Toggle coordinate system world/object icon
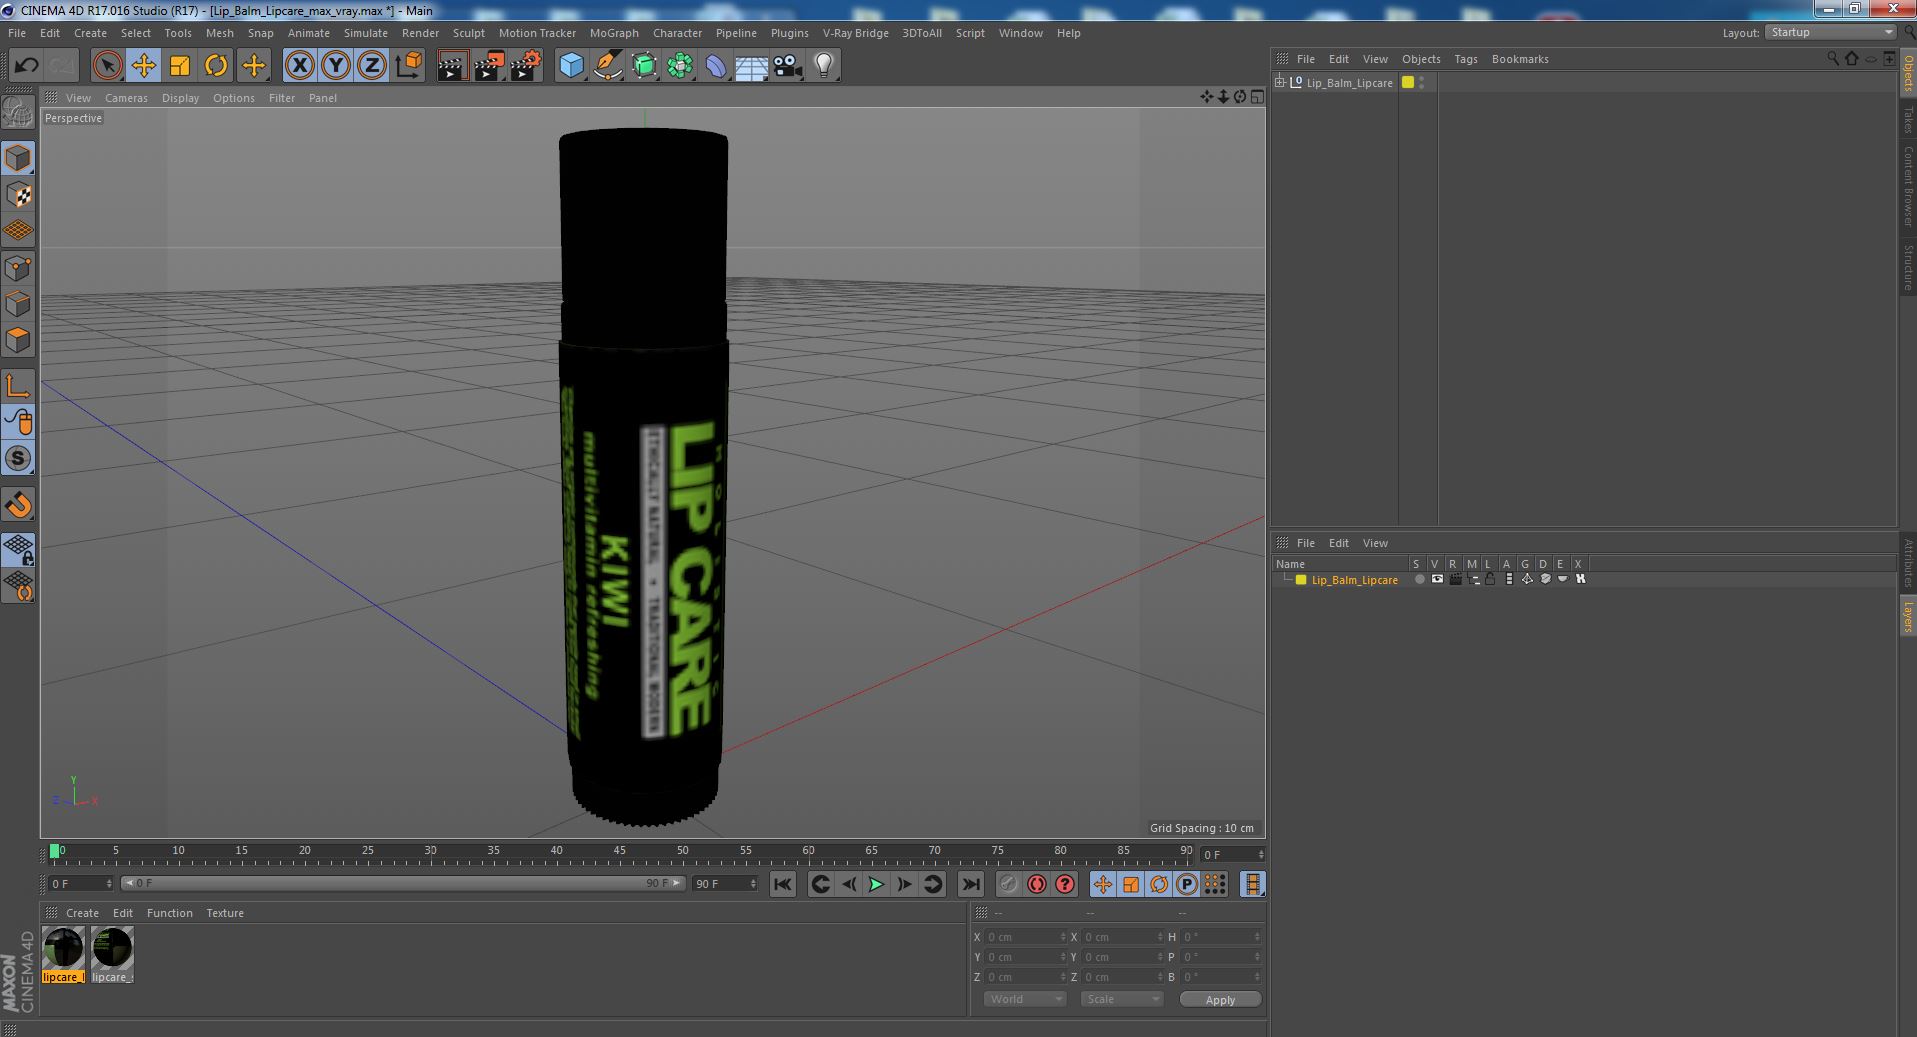The width and height of the screenshot is (1917, 1037). (408, 66)
